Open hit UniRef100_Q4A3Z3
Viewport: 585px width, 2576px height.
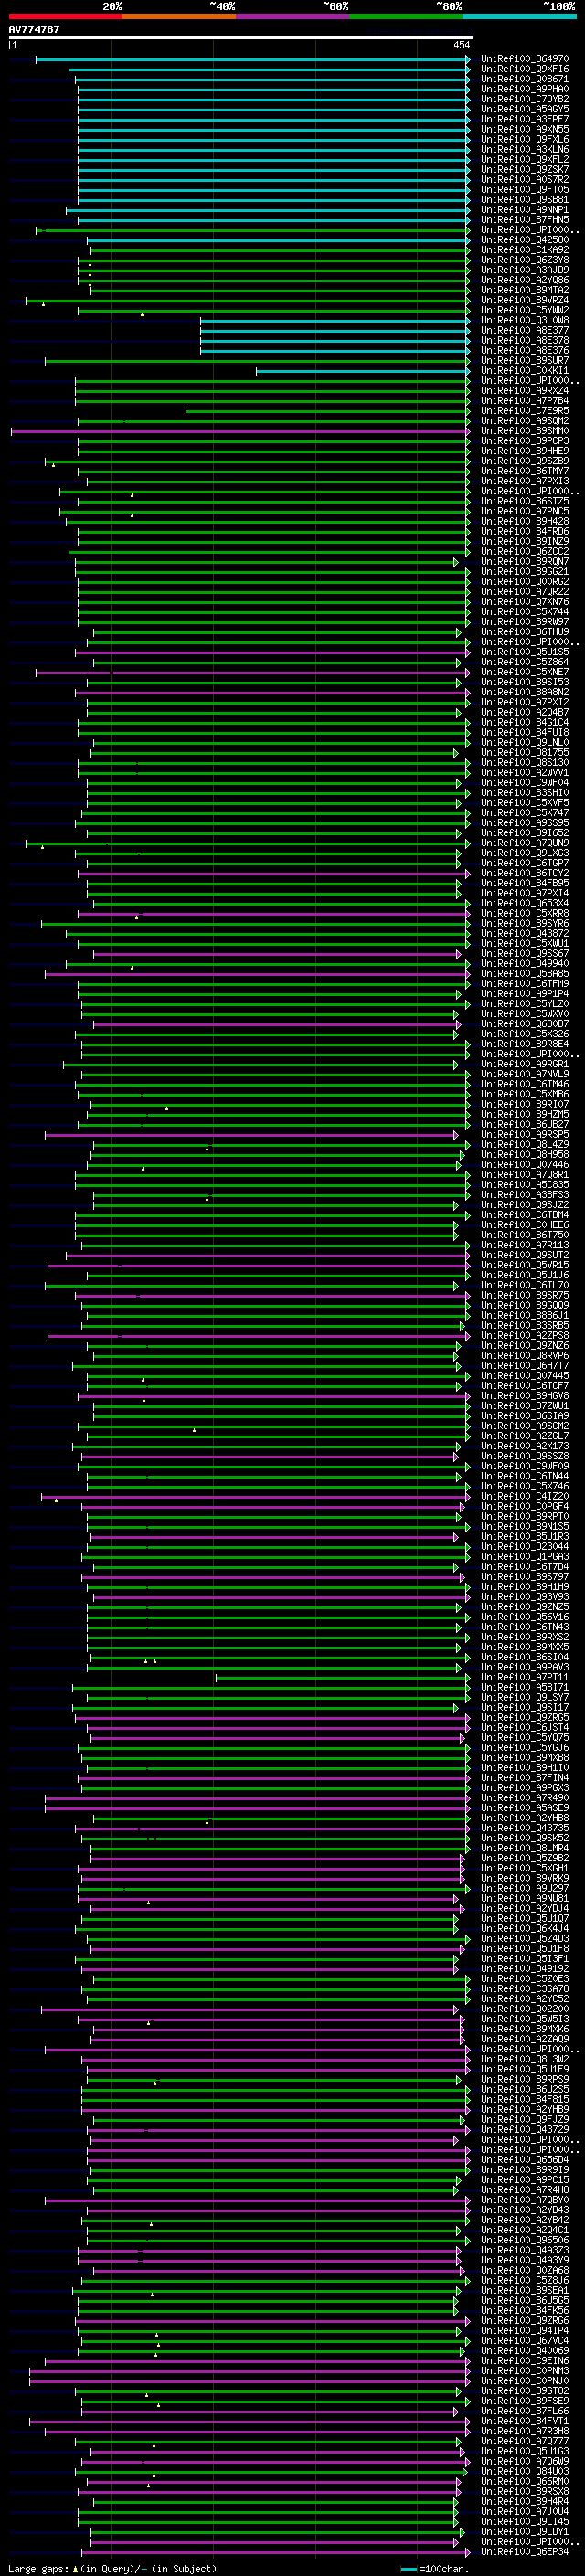(525, 2250)
